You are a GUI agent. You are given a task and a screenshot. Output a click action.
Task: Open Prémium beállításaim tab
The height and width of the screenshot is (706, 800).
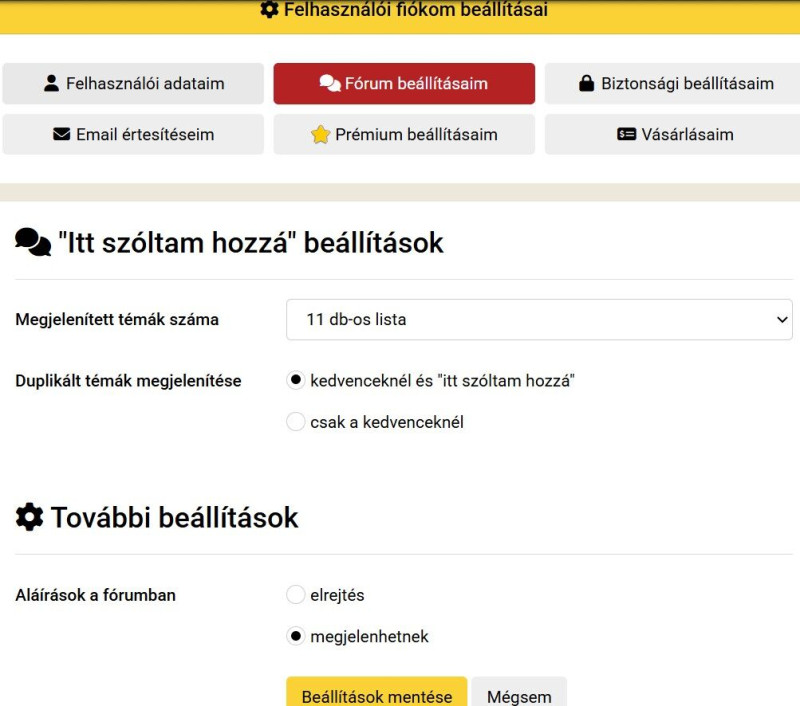[404, 134]
